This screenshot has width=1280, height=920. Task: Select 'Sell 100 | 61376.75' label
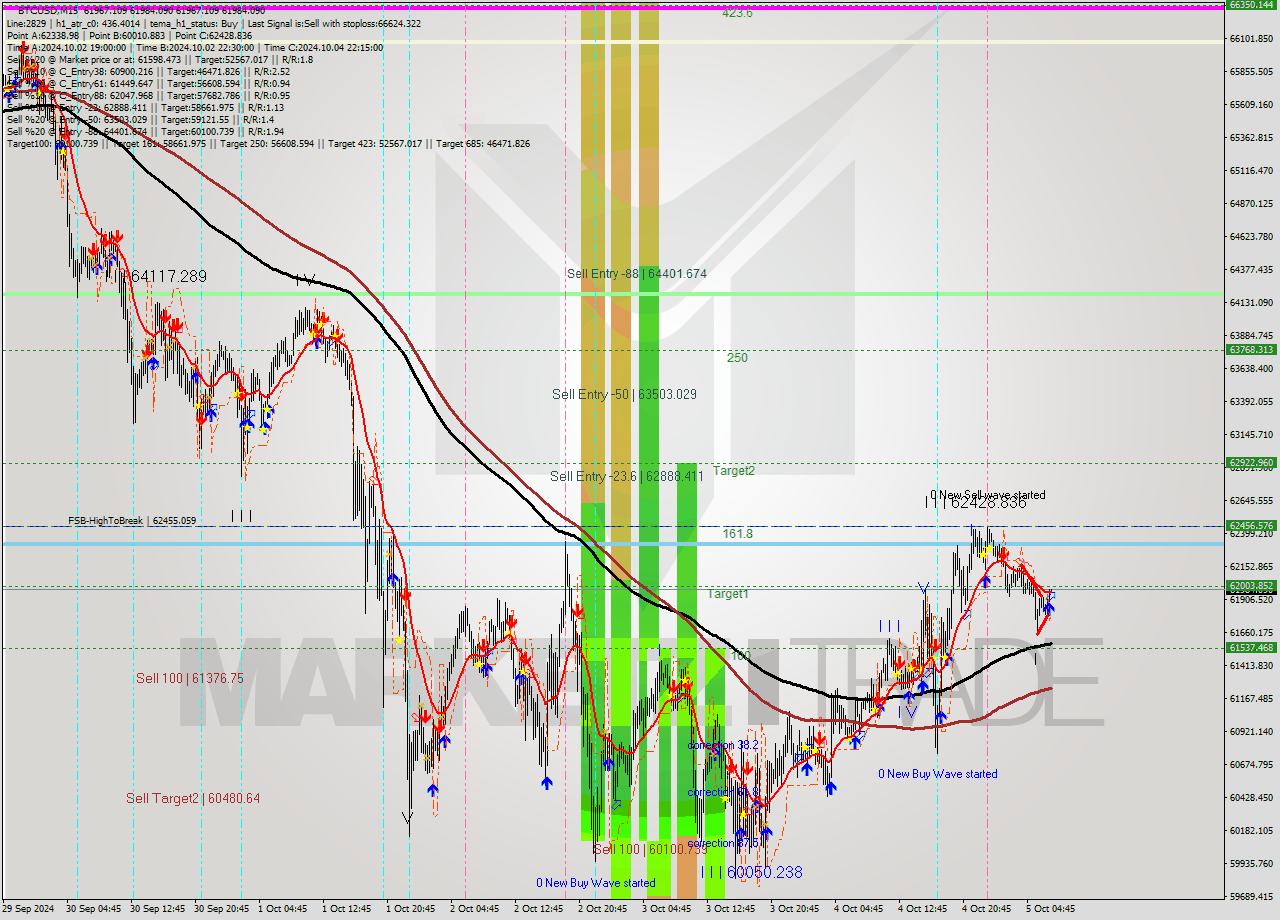tap(190, 678)
